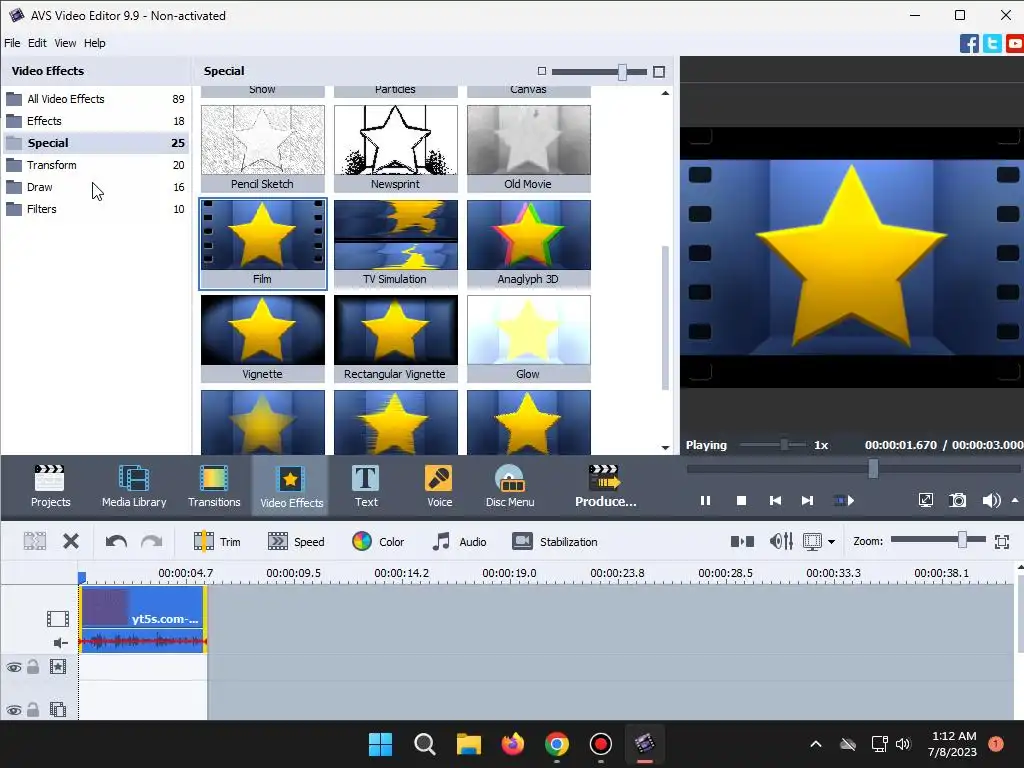This screenshot has height=768, width=1024.
Task: Open the Text effects panel
Action: point(366,485)
